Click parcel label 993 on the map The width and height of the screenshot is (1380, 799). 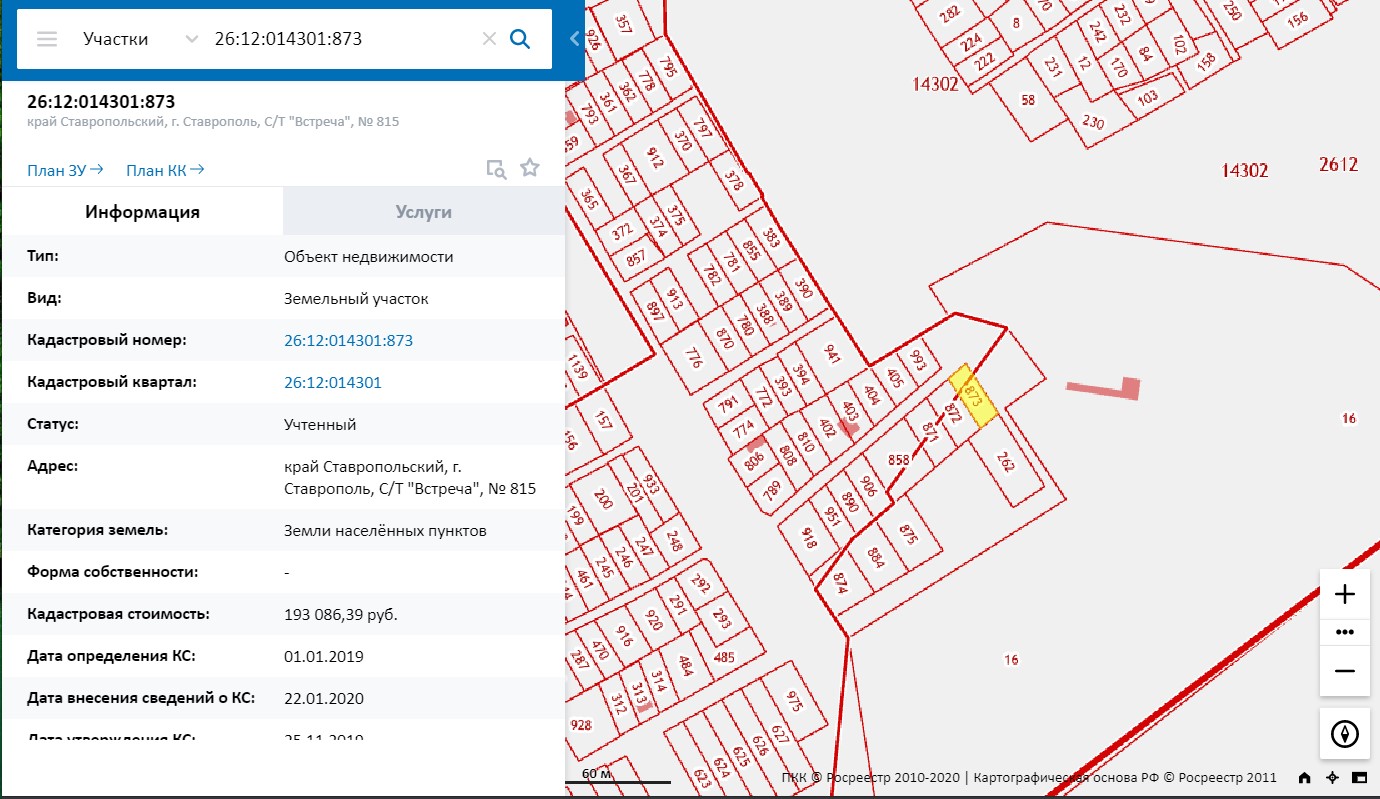point(919,361)
